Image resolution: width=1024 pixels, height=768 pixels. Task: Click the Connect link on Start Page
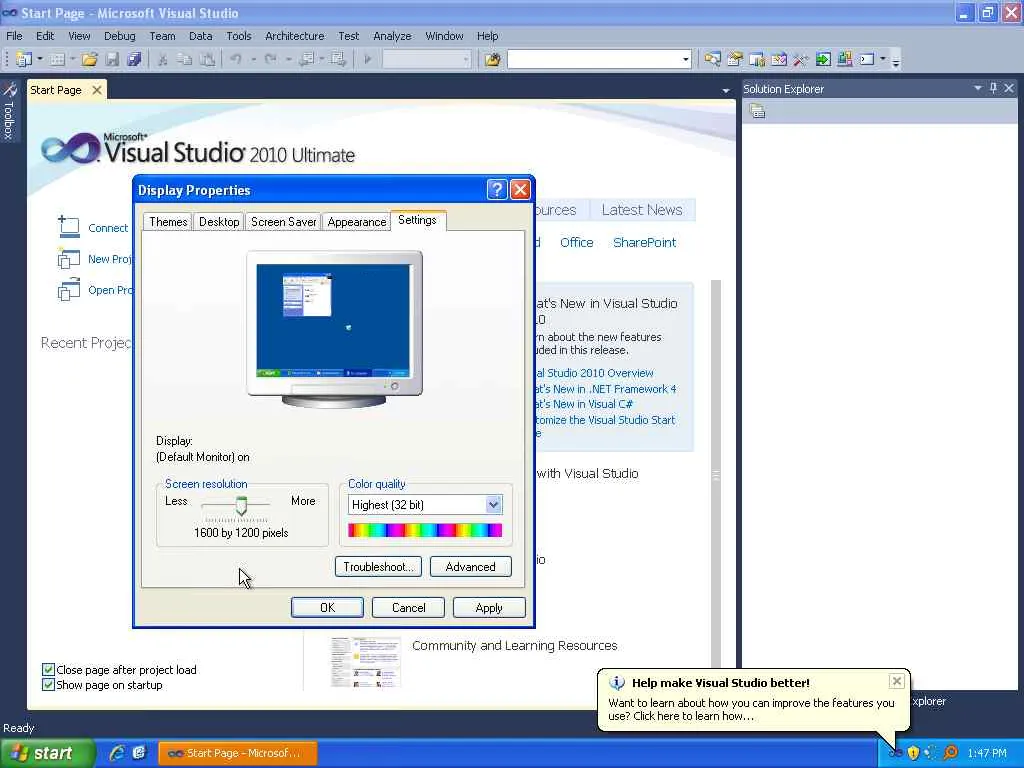click(x=108, y=228)
